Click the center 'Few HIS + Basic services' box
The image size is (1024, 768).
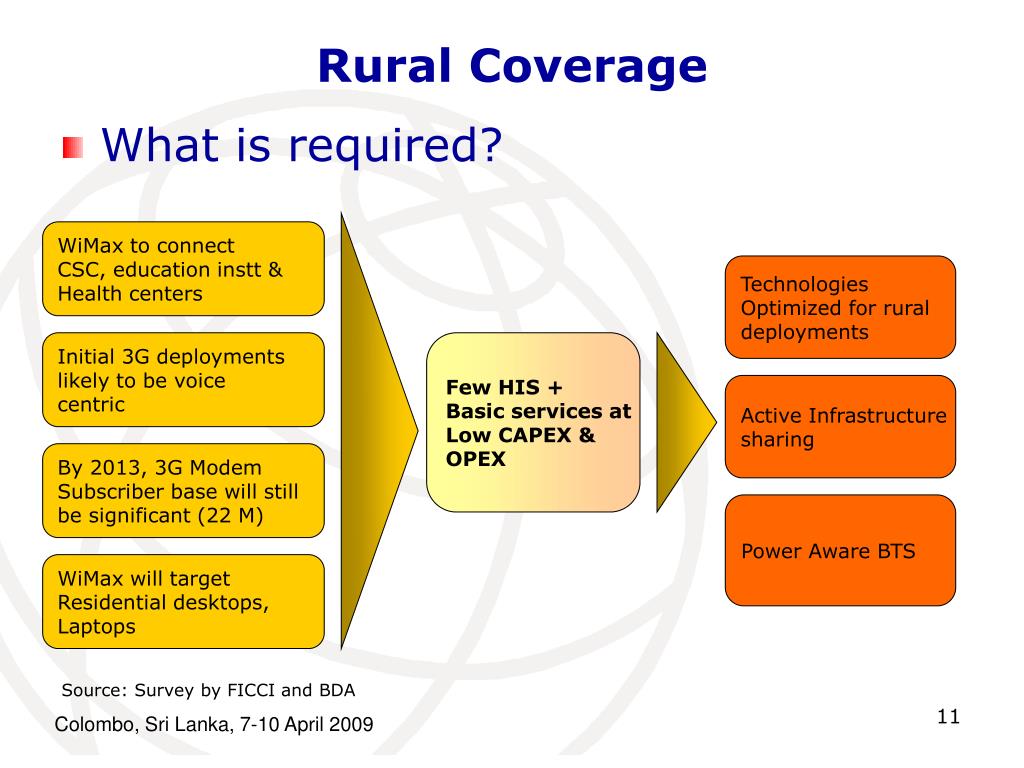[533, 423]
